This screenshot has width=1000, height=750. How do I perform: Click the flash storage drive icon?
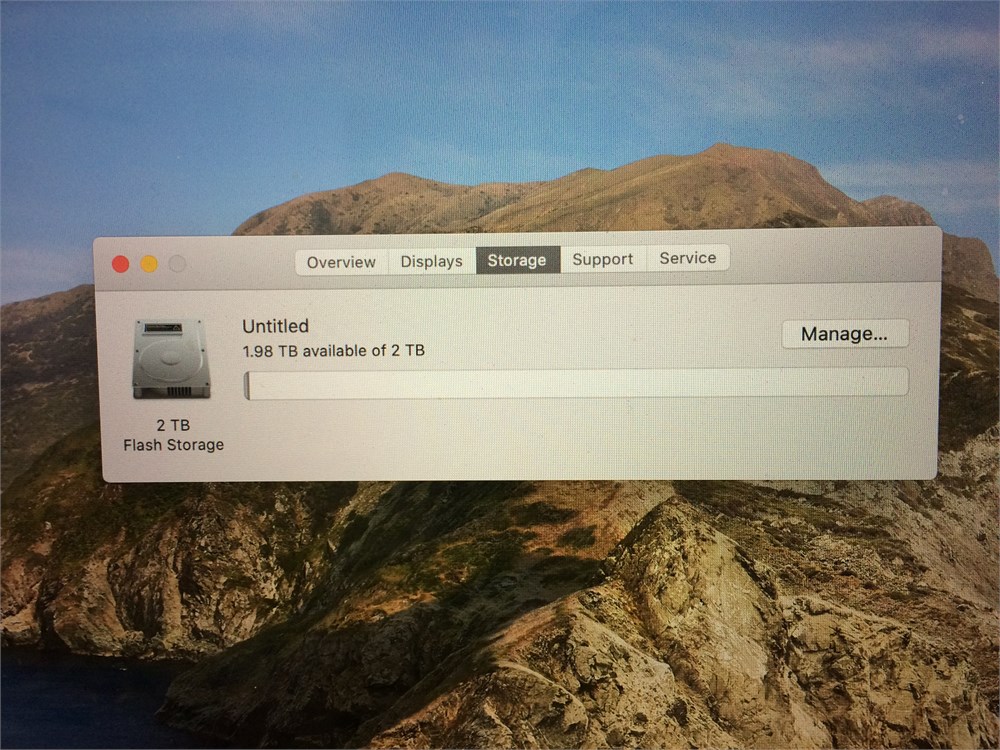point(171,359)
